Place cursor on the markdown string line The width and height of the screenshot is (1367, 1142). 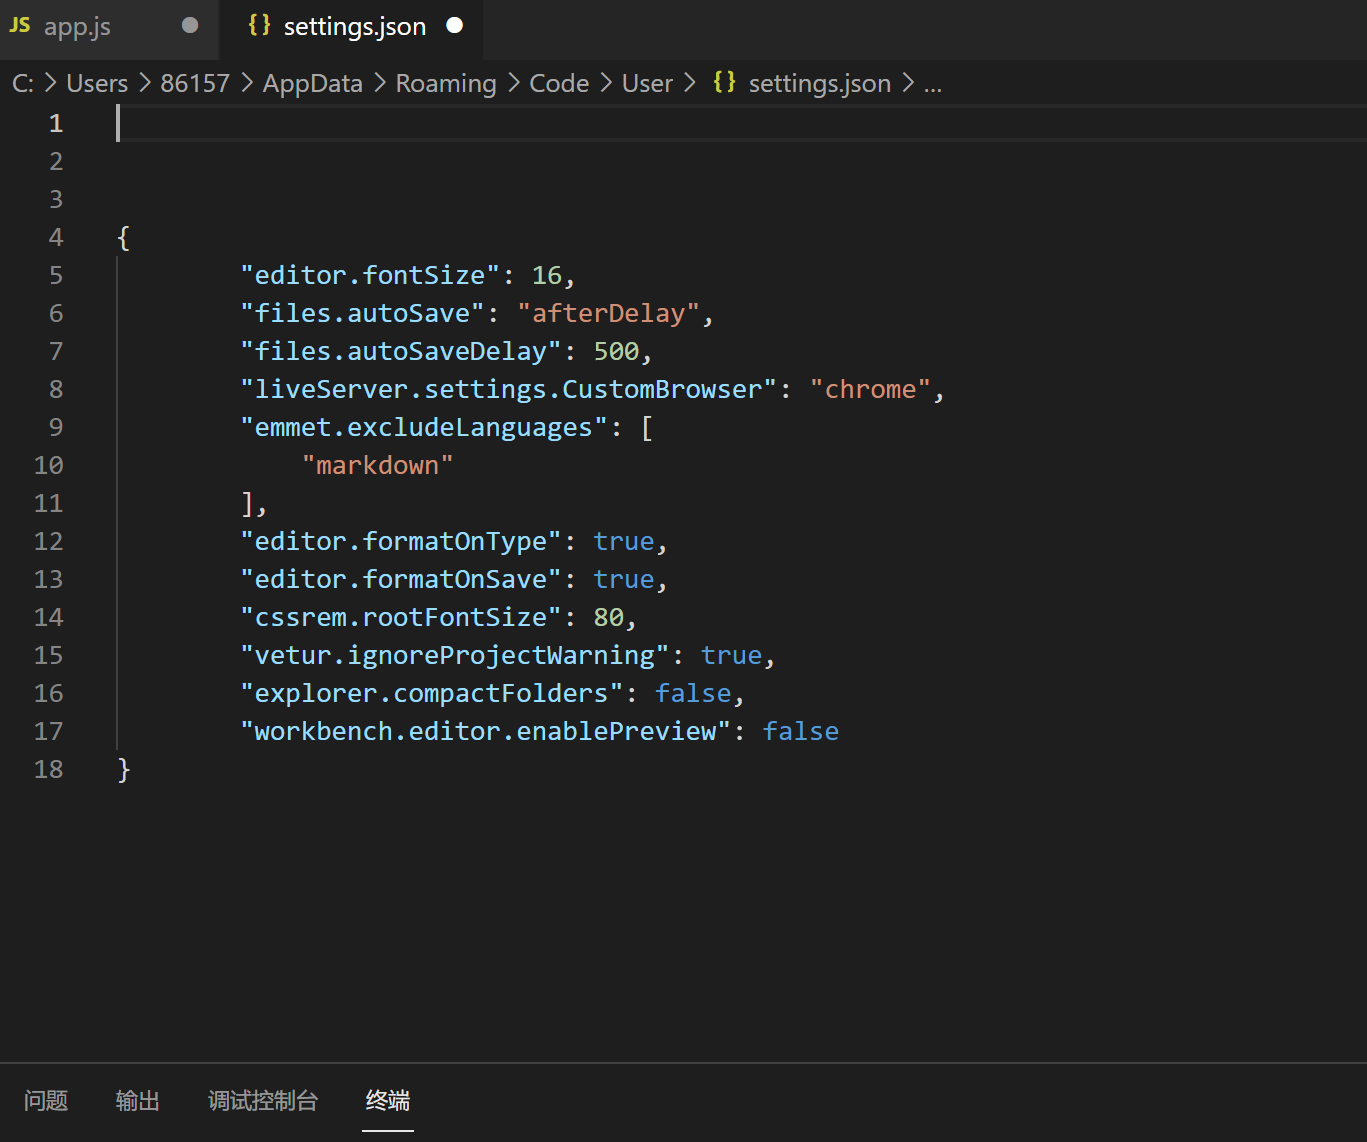pos(378,465)
